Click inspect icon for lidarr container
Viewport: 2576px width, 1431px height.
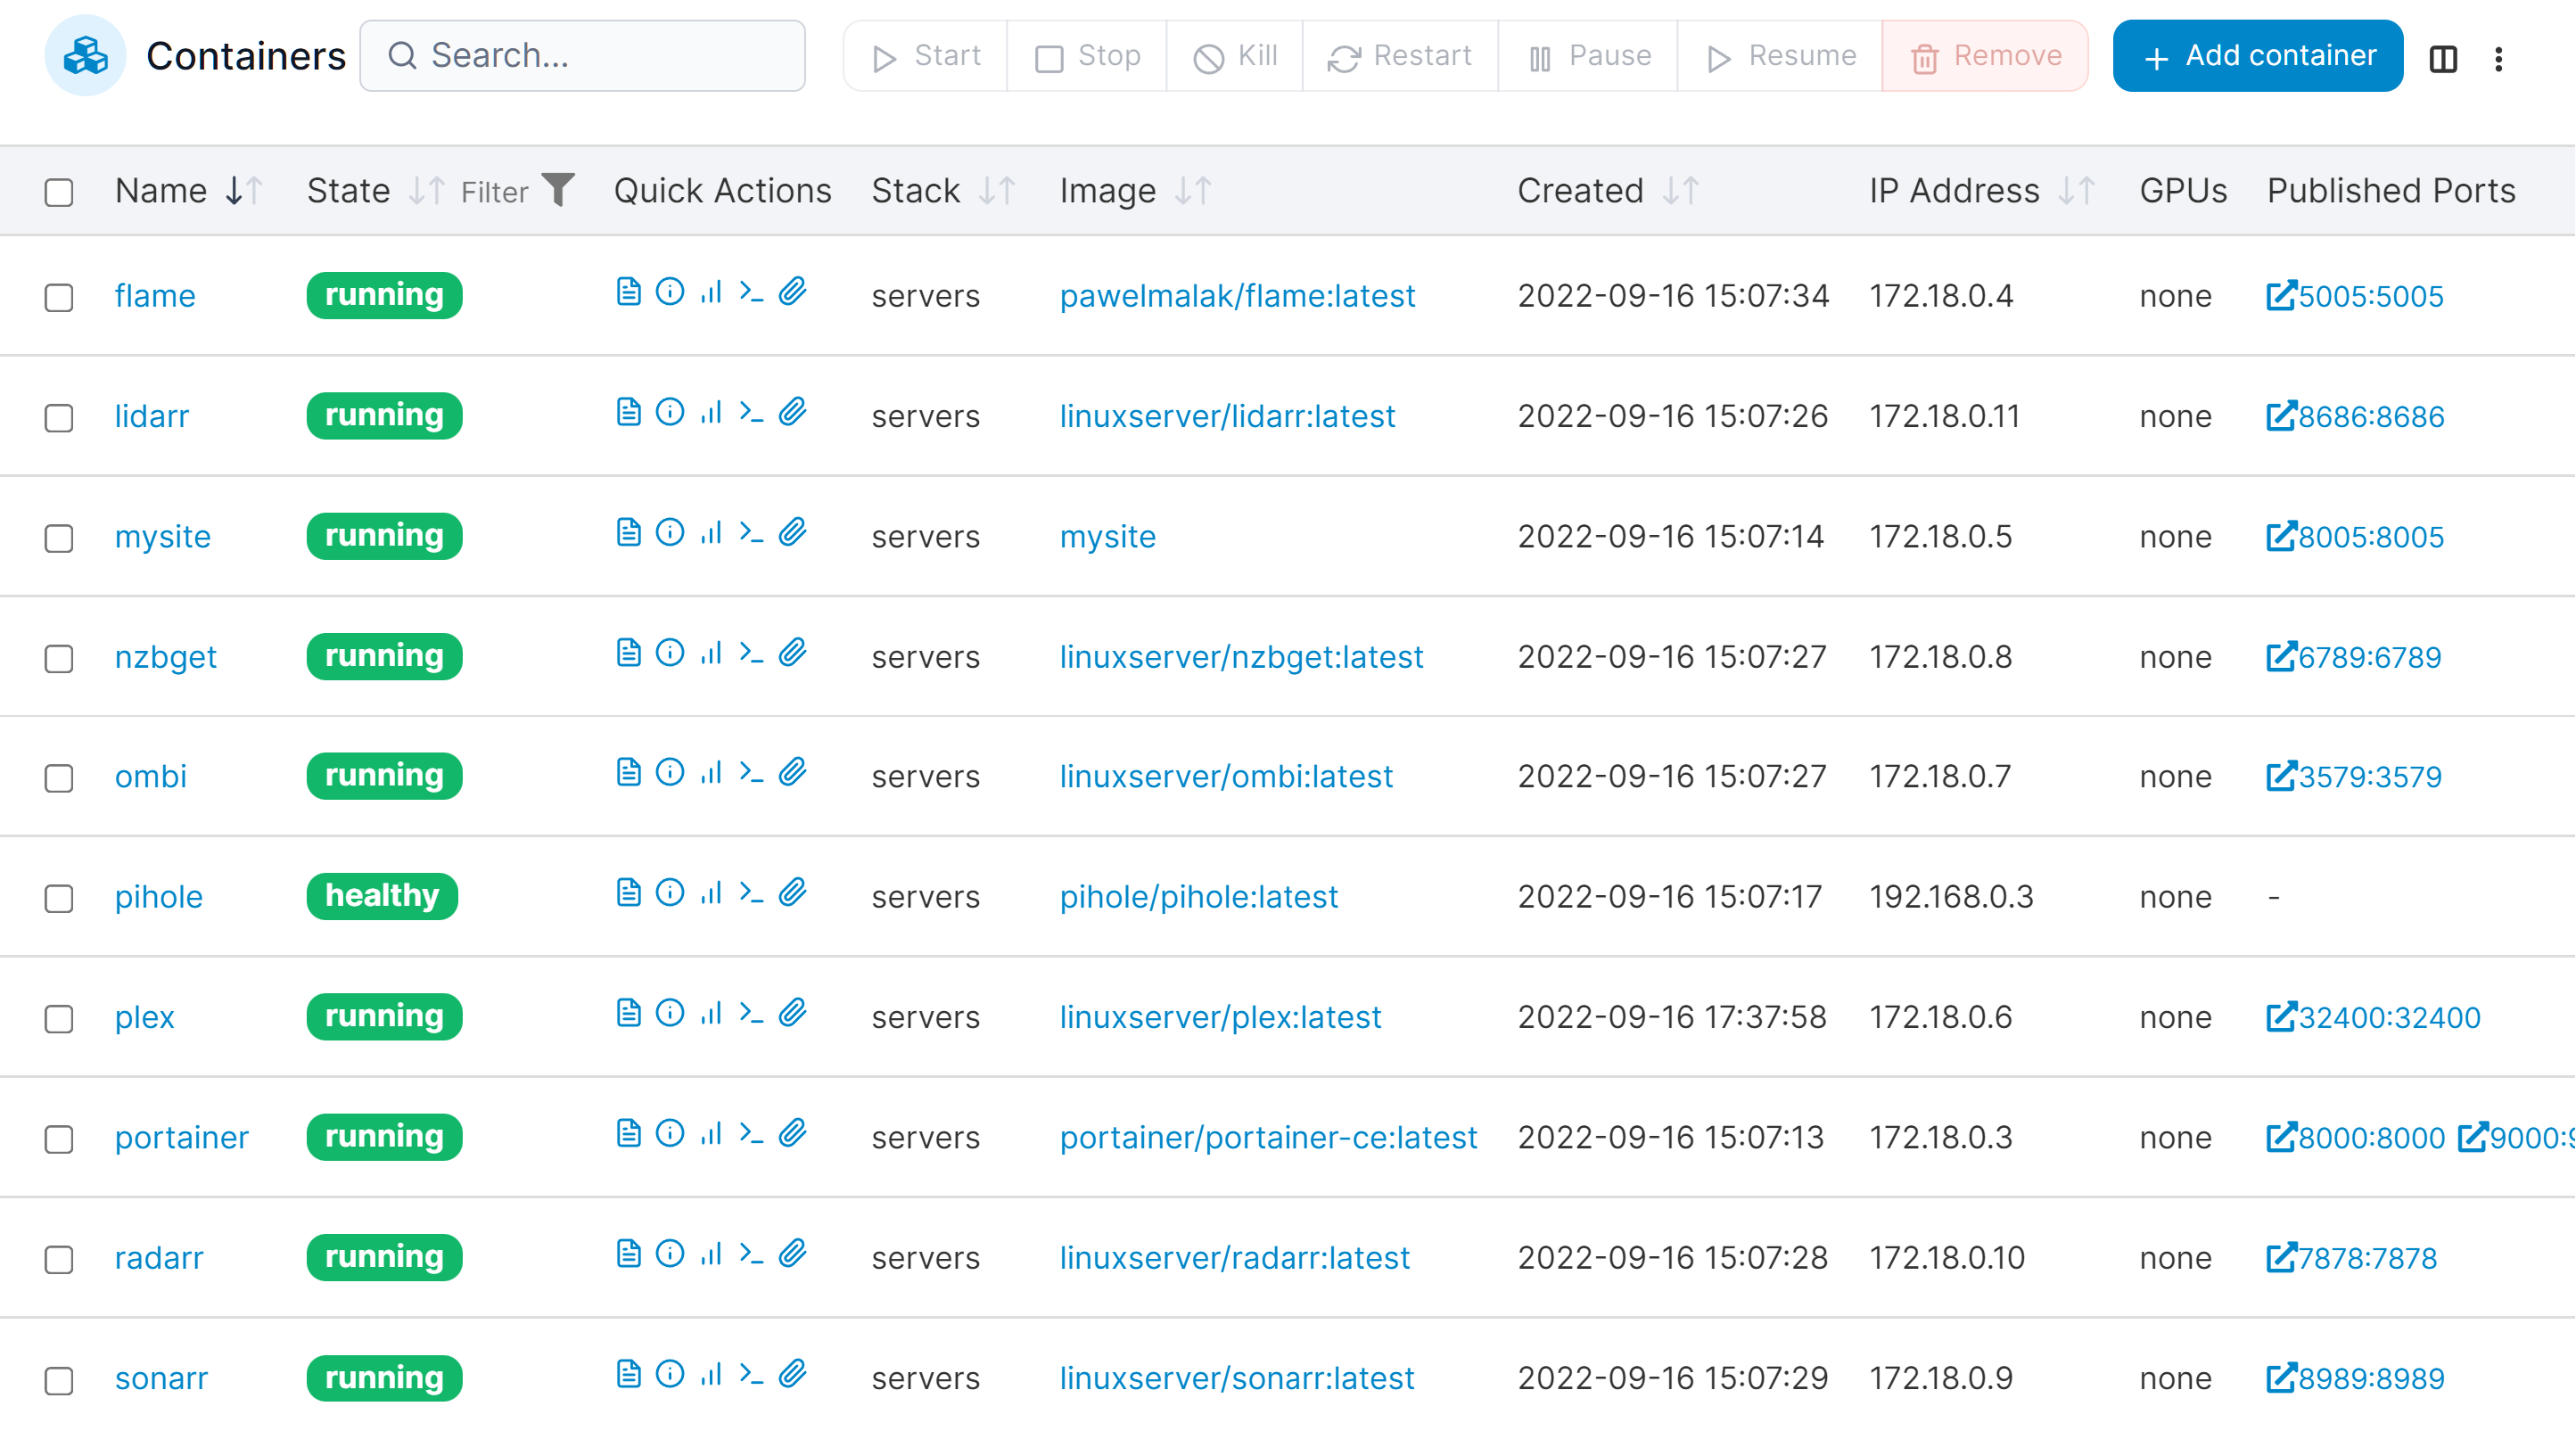670,412
